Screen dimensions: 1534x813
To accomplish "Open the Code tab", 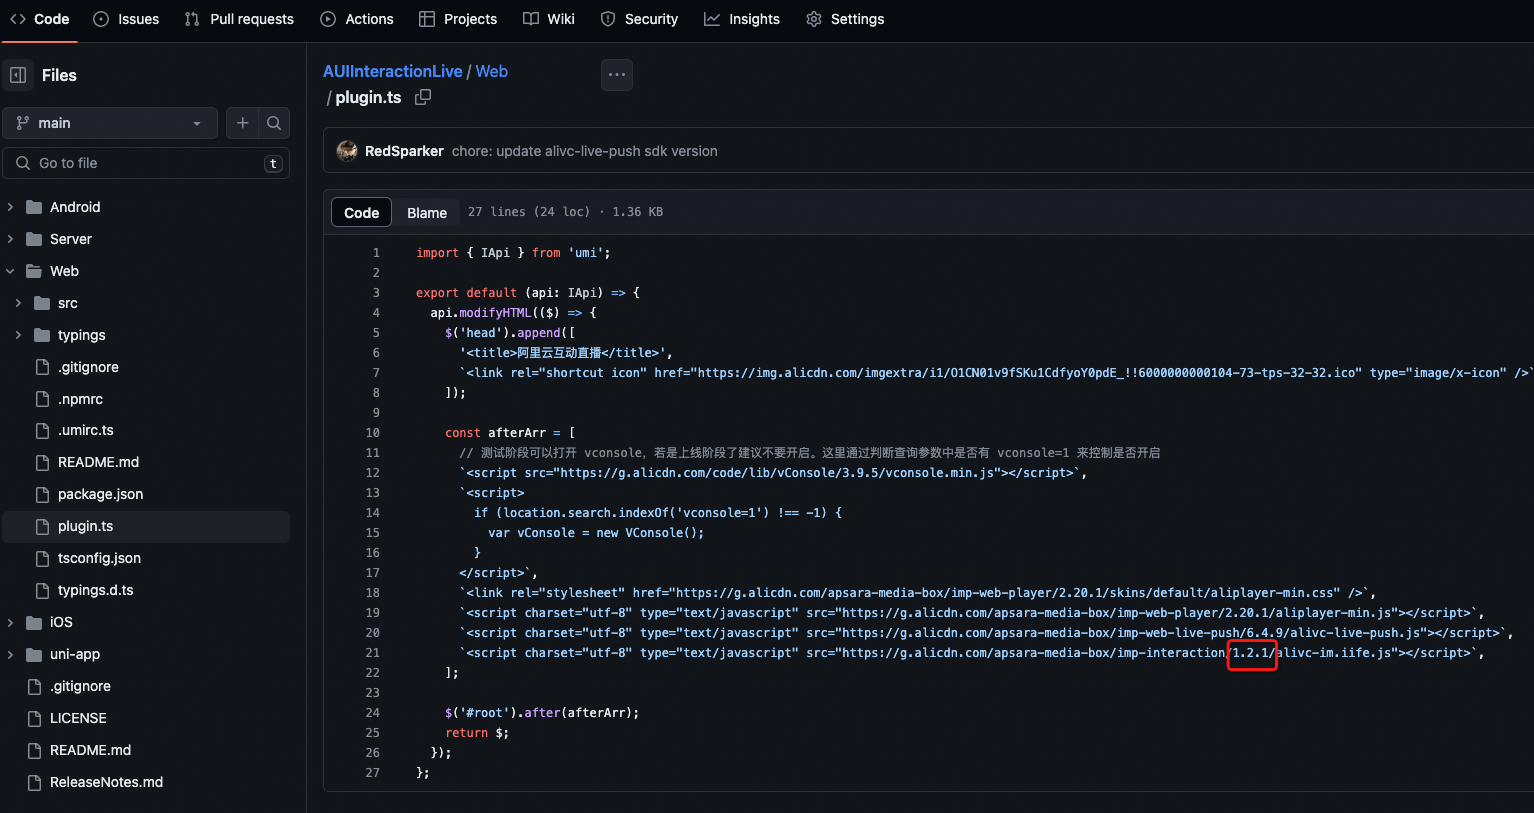I will point(40,19).
